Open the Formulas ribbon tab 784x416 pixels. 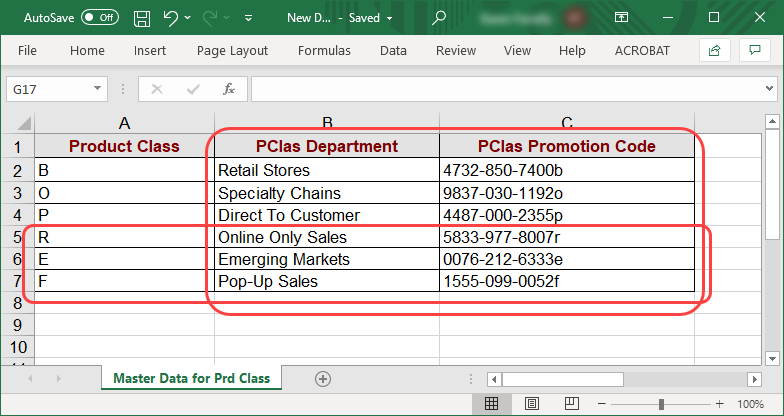324,51
